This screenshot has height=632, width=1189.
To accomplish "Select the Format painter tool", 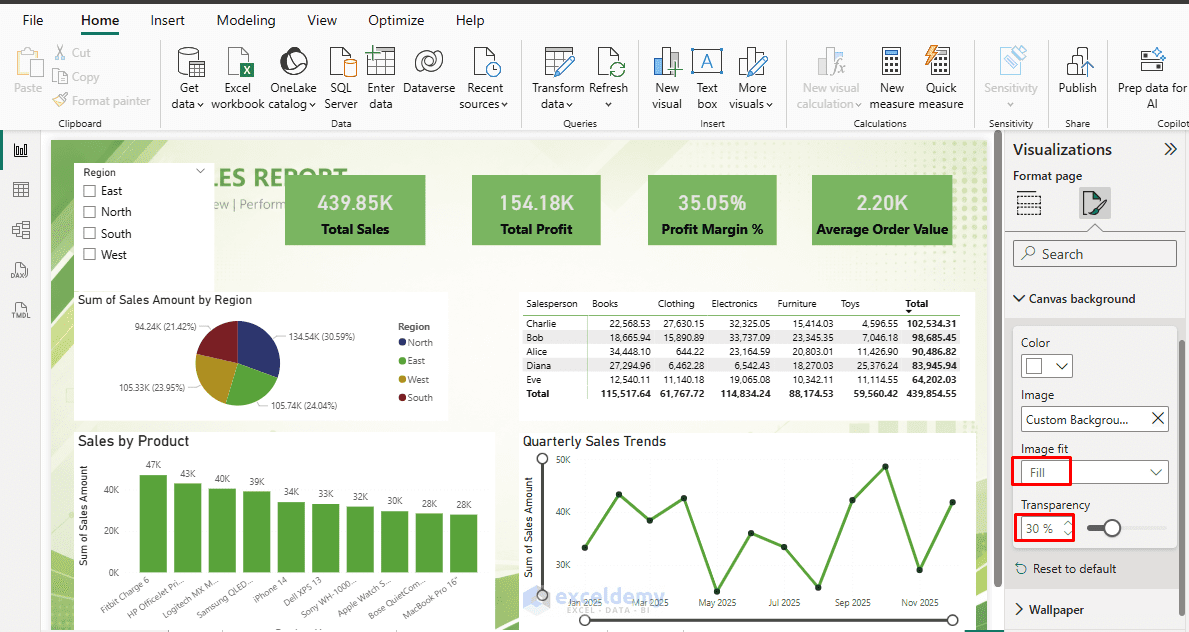I will (101, 100).
